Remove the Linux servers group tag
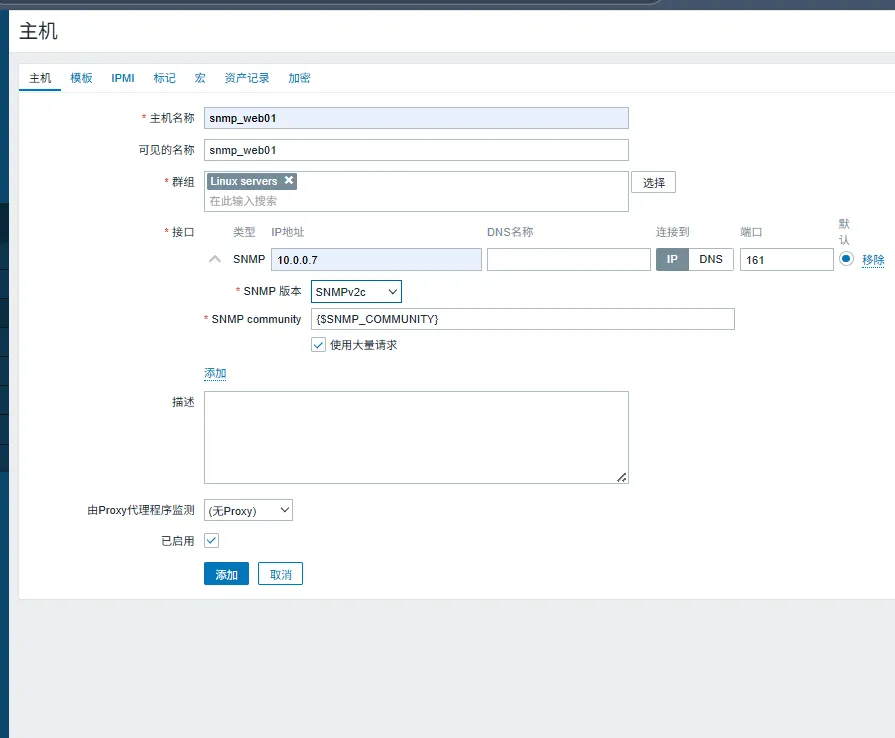 [289, 181]
